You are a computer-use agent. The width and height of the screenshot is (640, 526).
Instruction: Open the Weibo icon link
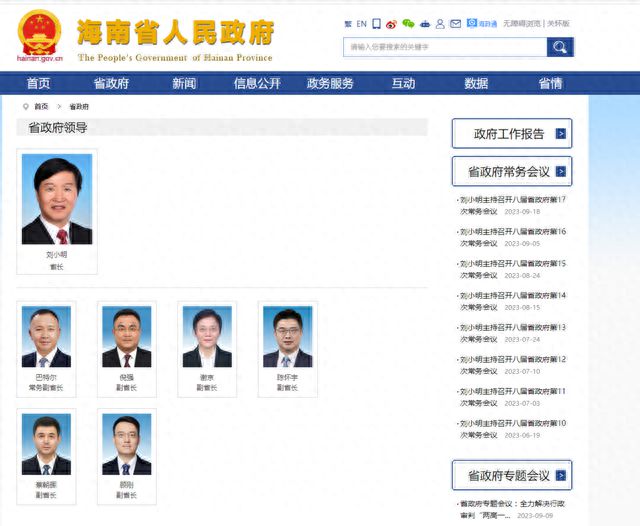(x=391, y=23)
